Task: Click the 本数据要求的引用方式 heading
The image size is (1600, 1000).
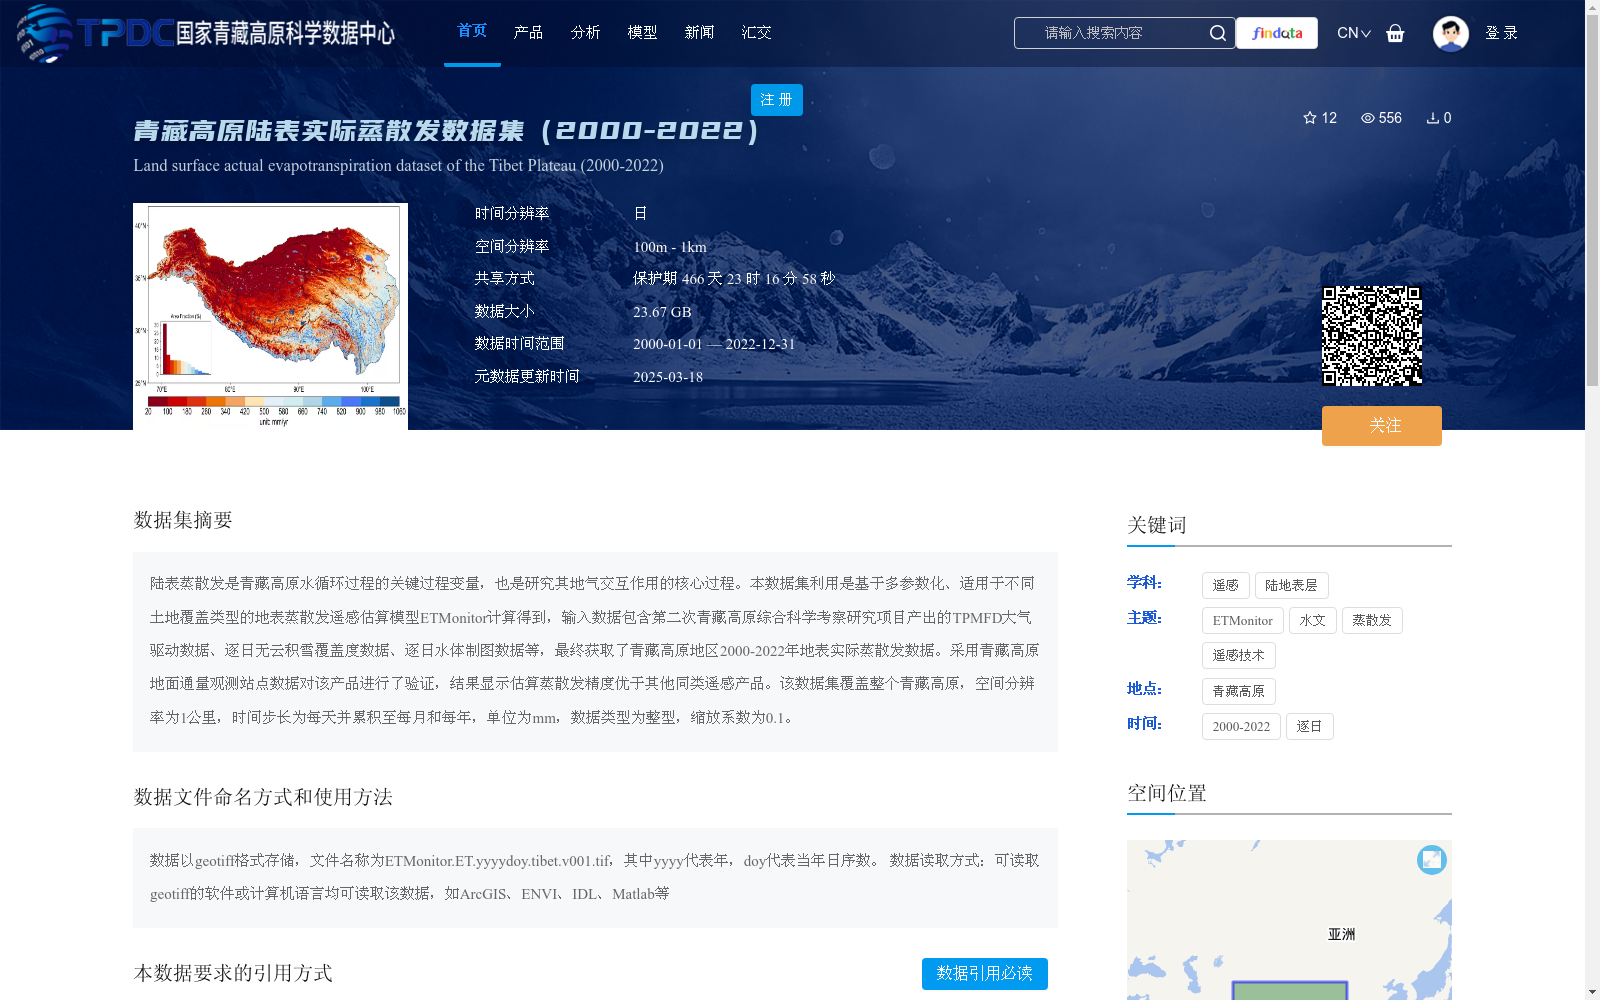Action: click(233, 973)
